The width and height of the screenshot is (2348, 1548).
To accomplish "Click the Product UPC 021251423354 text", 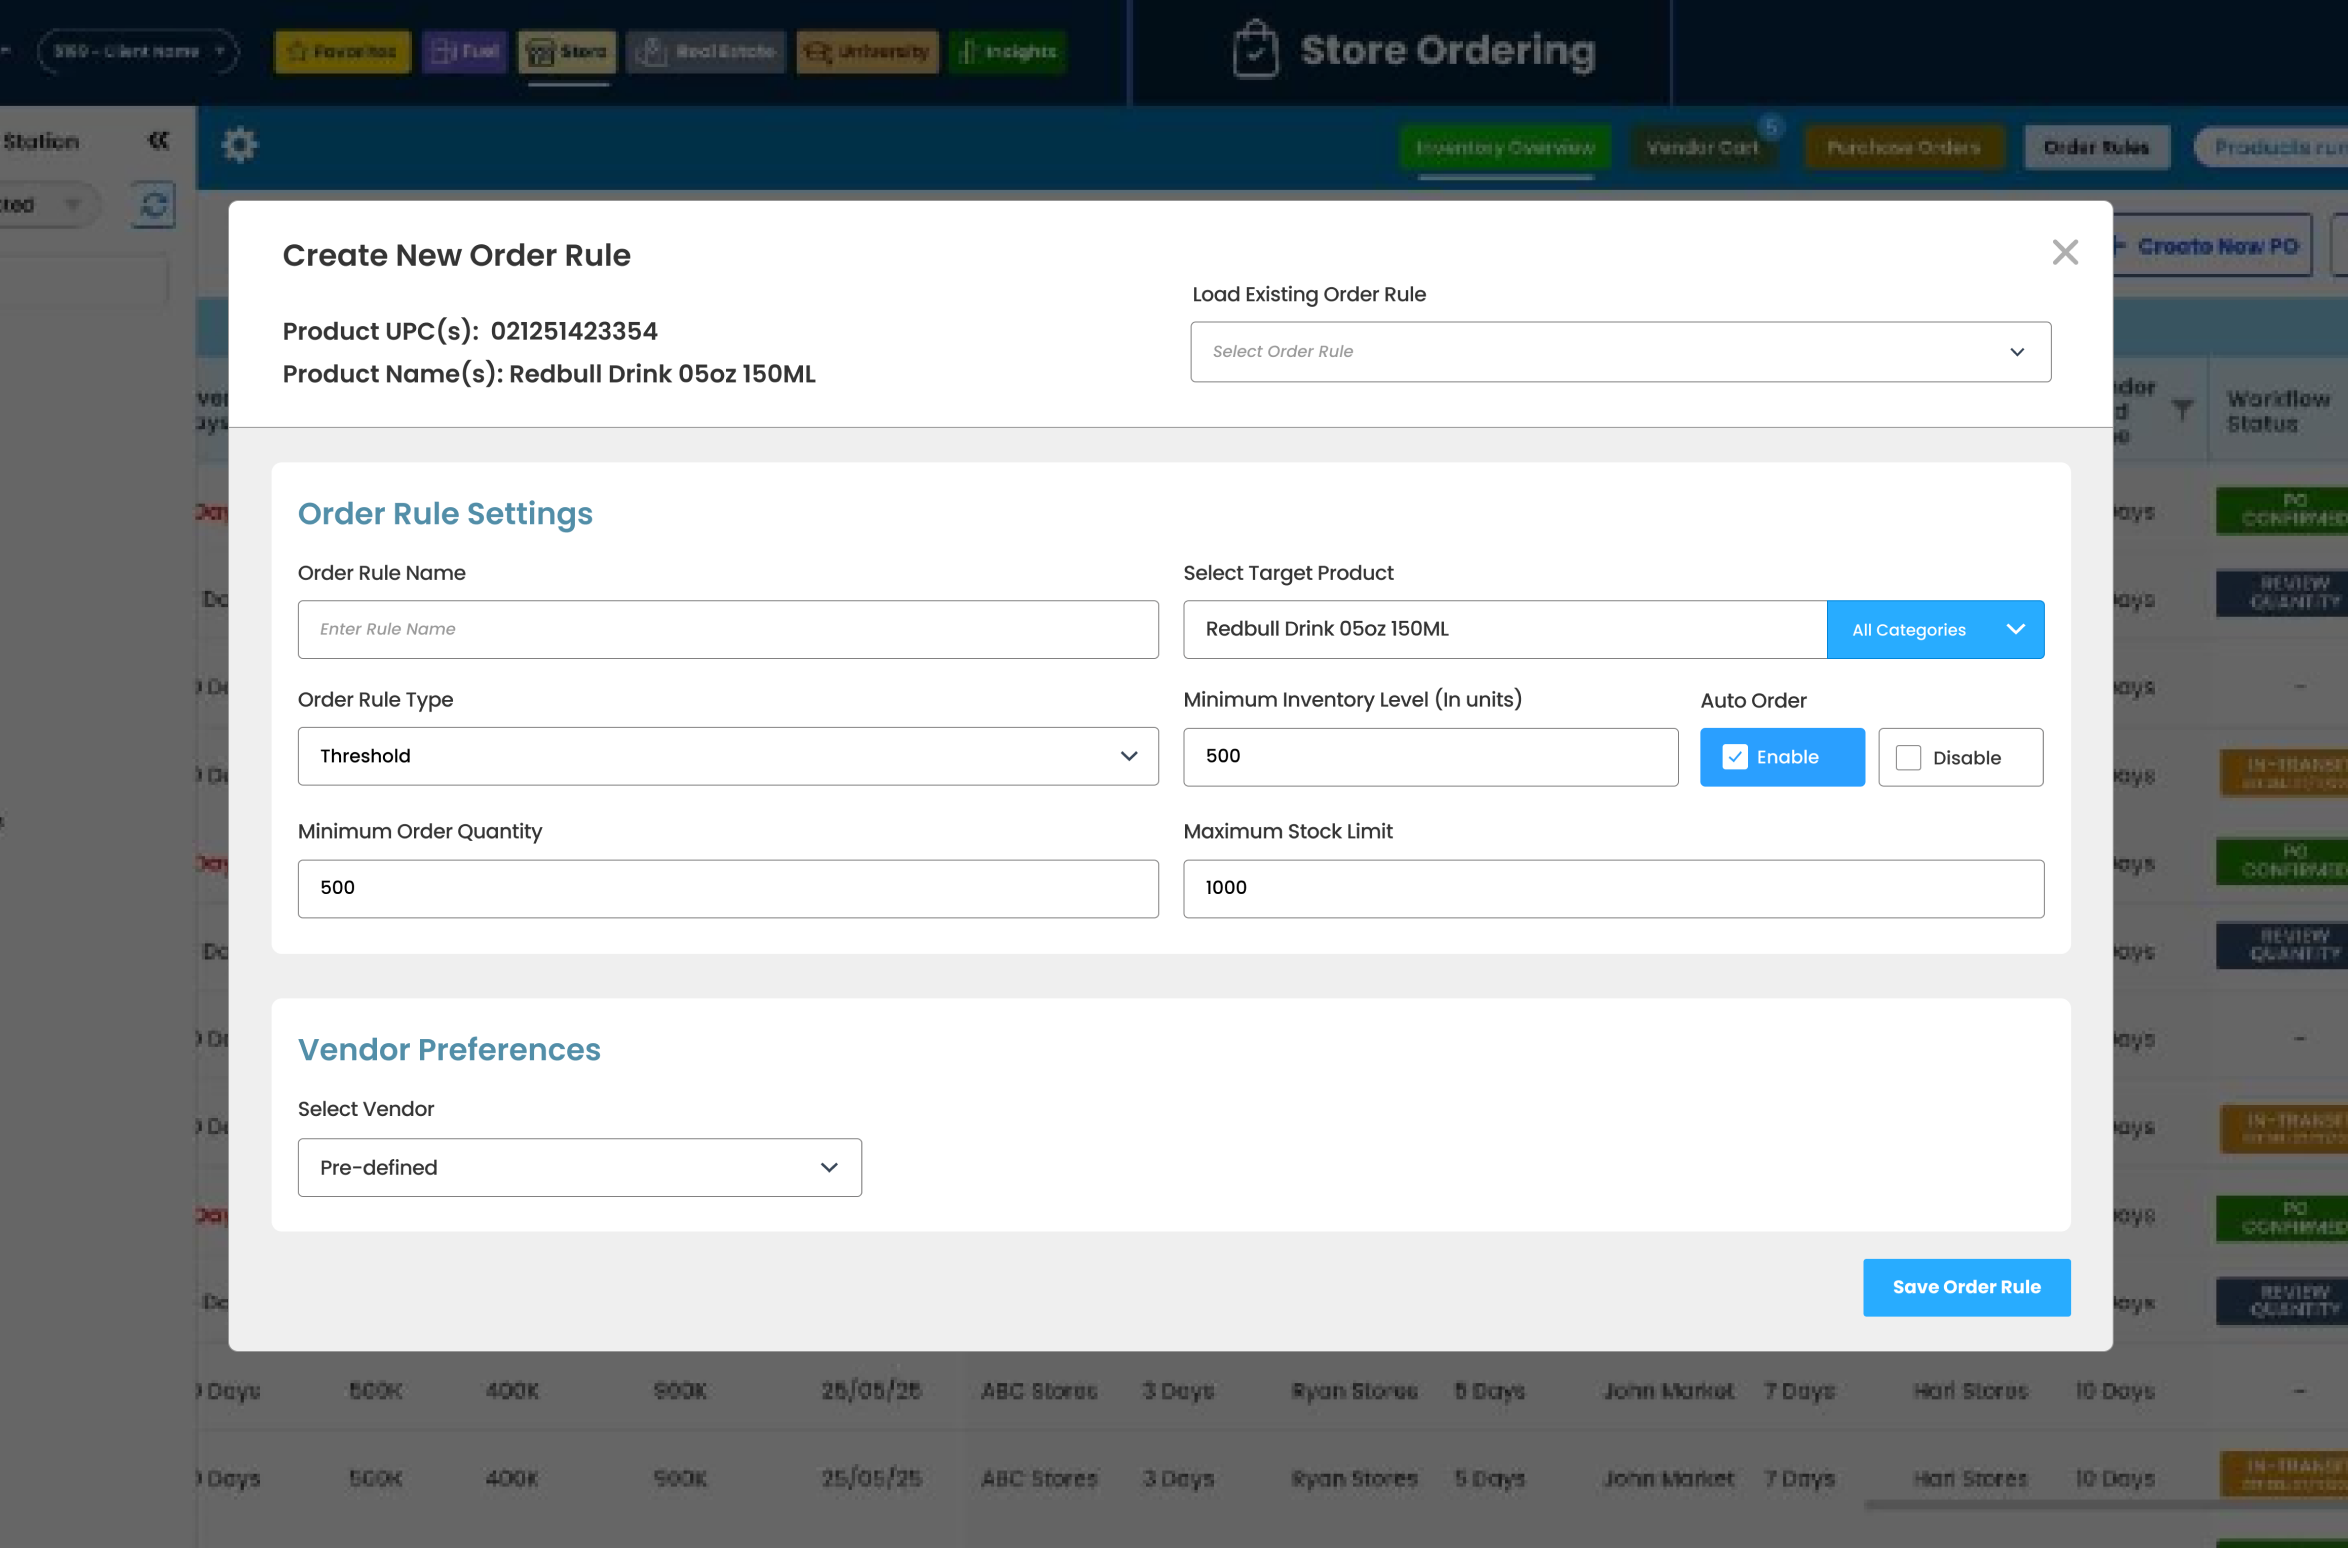I will coord(574,331).
